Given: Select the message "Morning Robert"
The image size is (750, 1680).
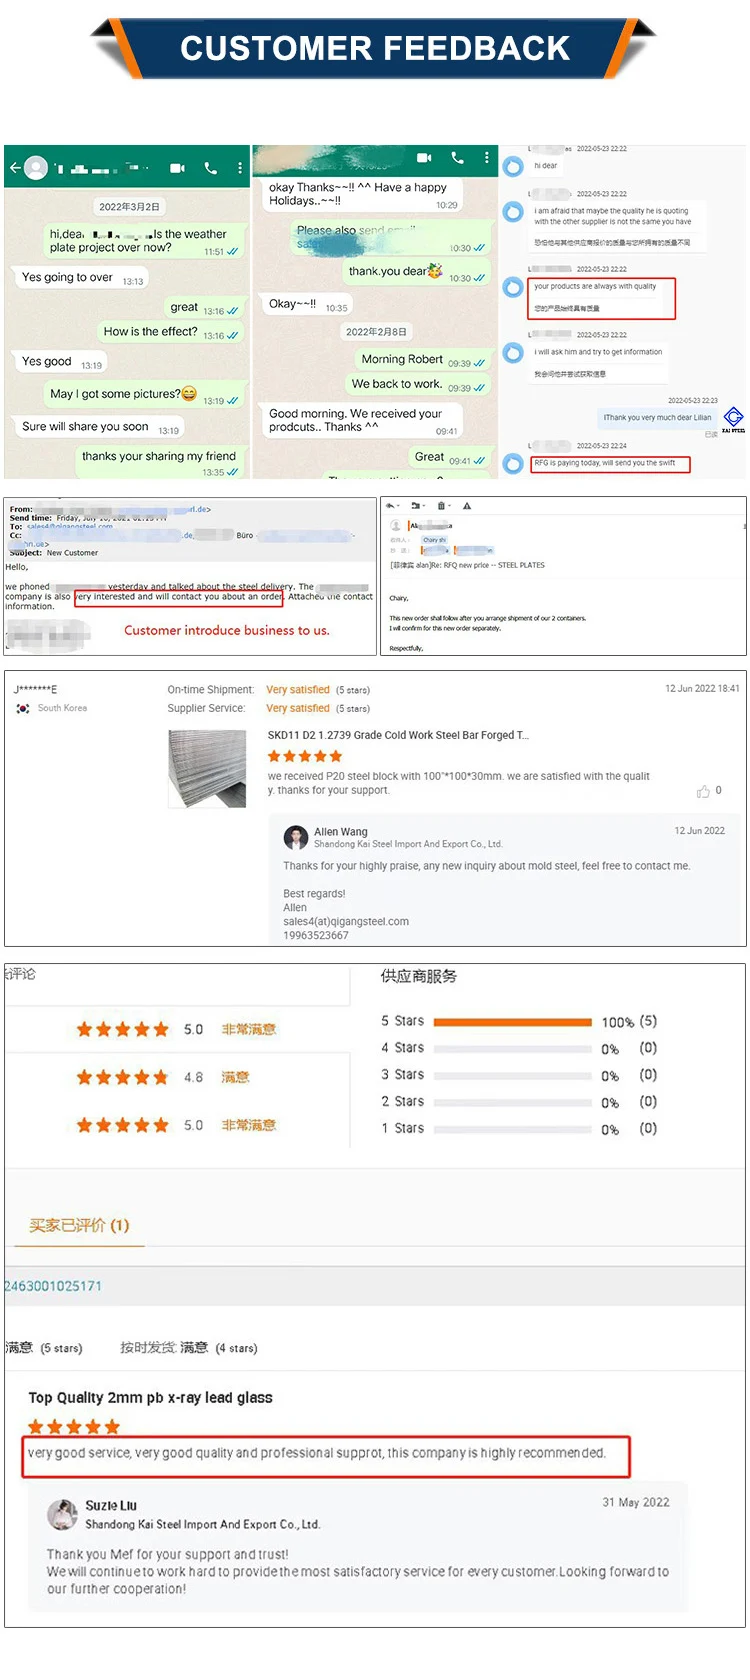Looking at the screenshot, I should (x=421, y=360).
